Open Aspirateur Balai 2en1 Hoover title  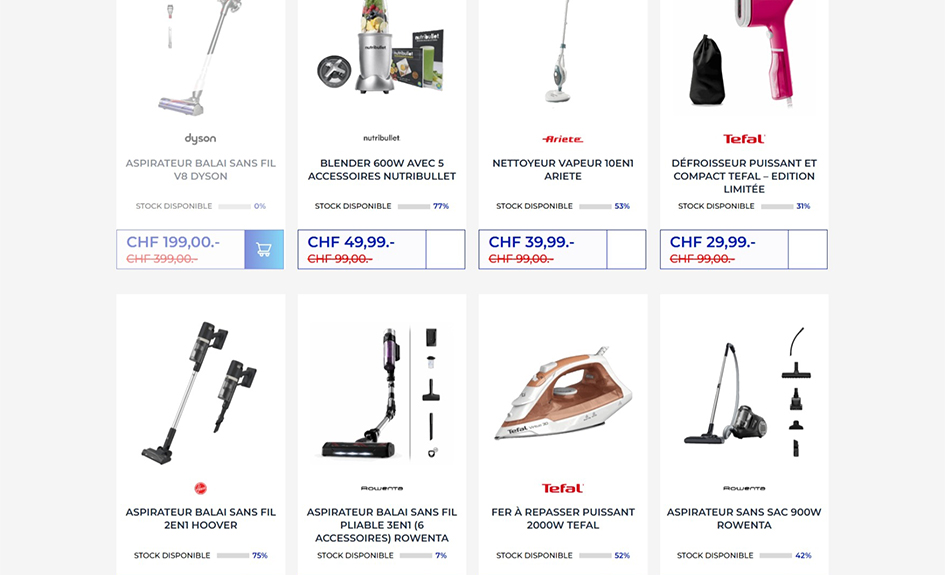[201, 518]
